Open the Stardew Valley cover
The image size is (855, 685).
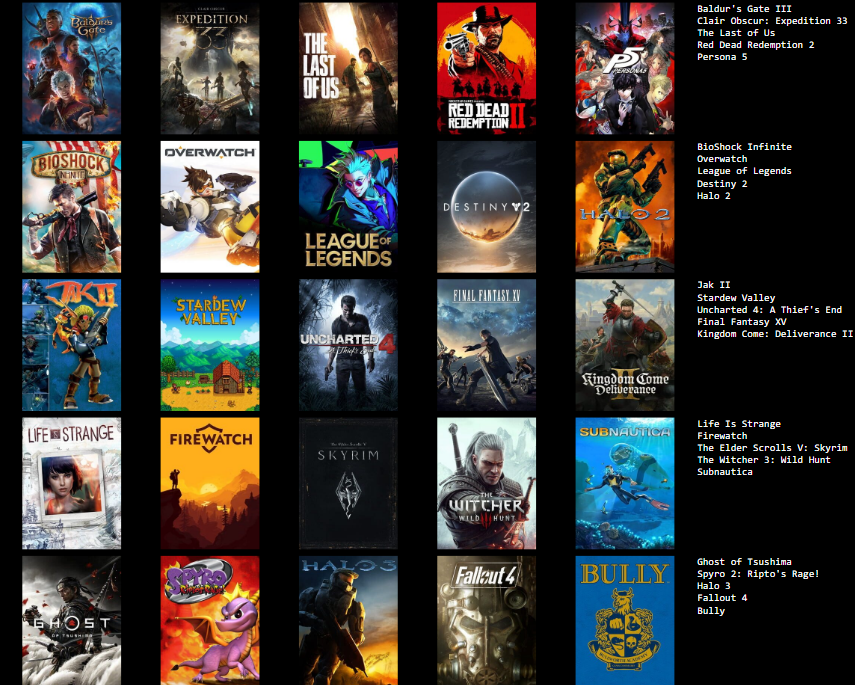point(210,345)
